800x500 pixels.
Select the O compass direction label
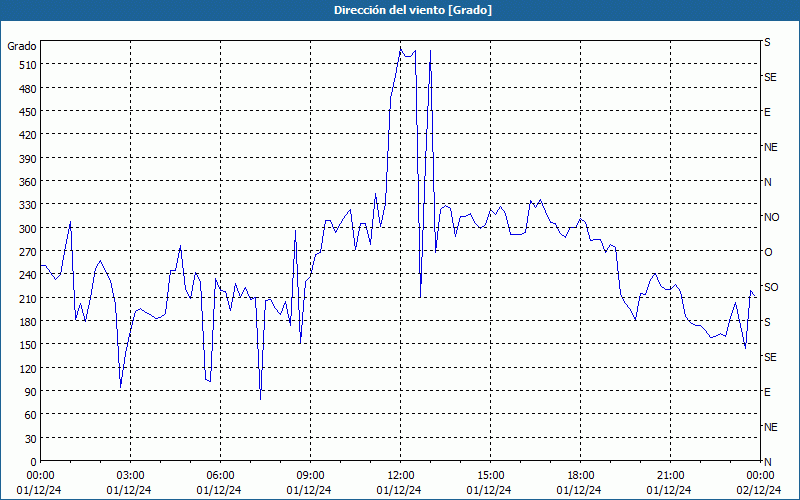tap(768, 252)
